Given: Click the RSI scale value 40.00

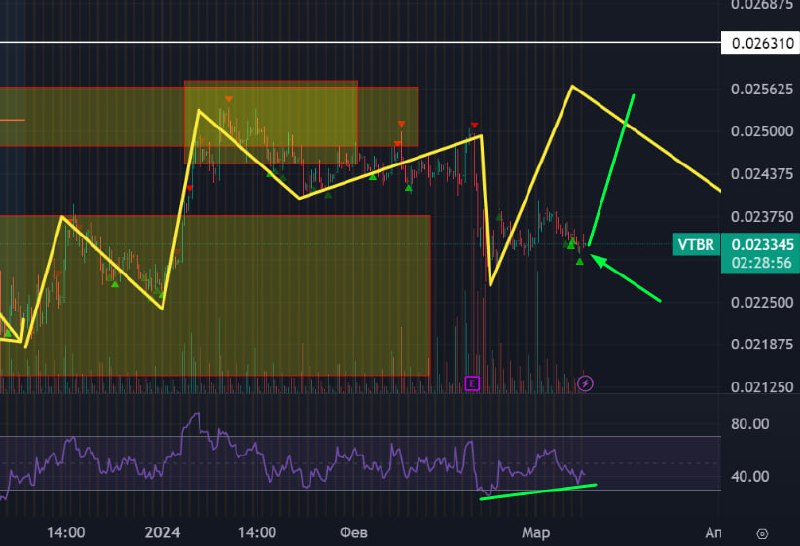Looking at the screenshot, I should (x=750, y=477).
